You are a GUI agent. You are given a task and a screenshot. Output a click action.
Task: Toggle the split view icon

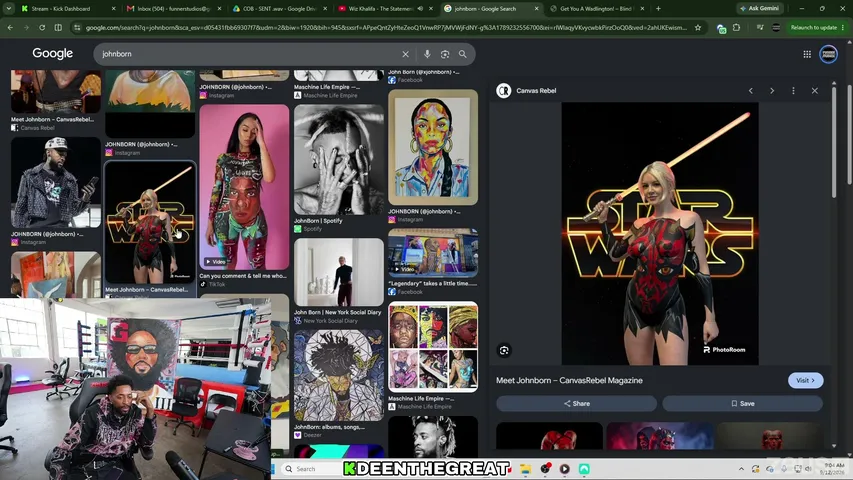58,27
